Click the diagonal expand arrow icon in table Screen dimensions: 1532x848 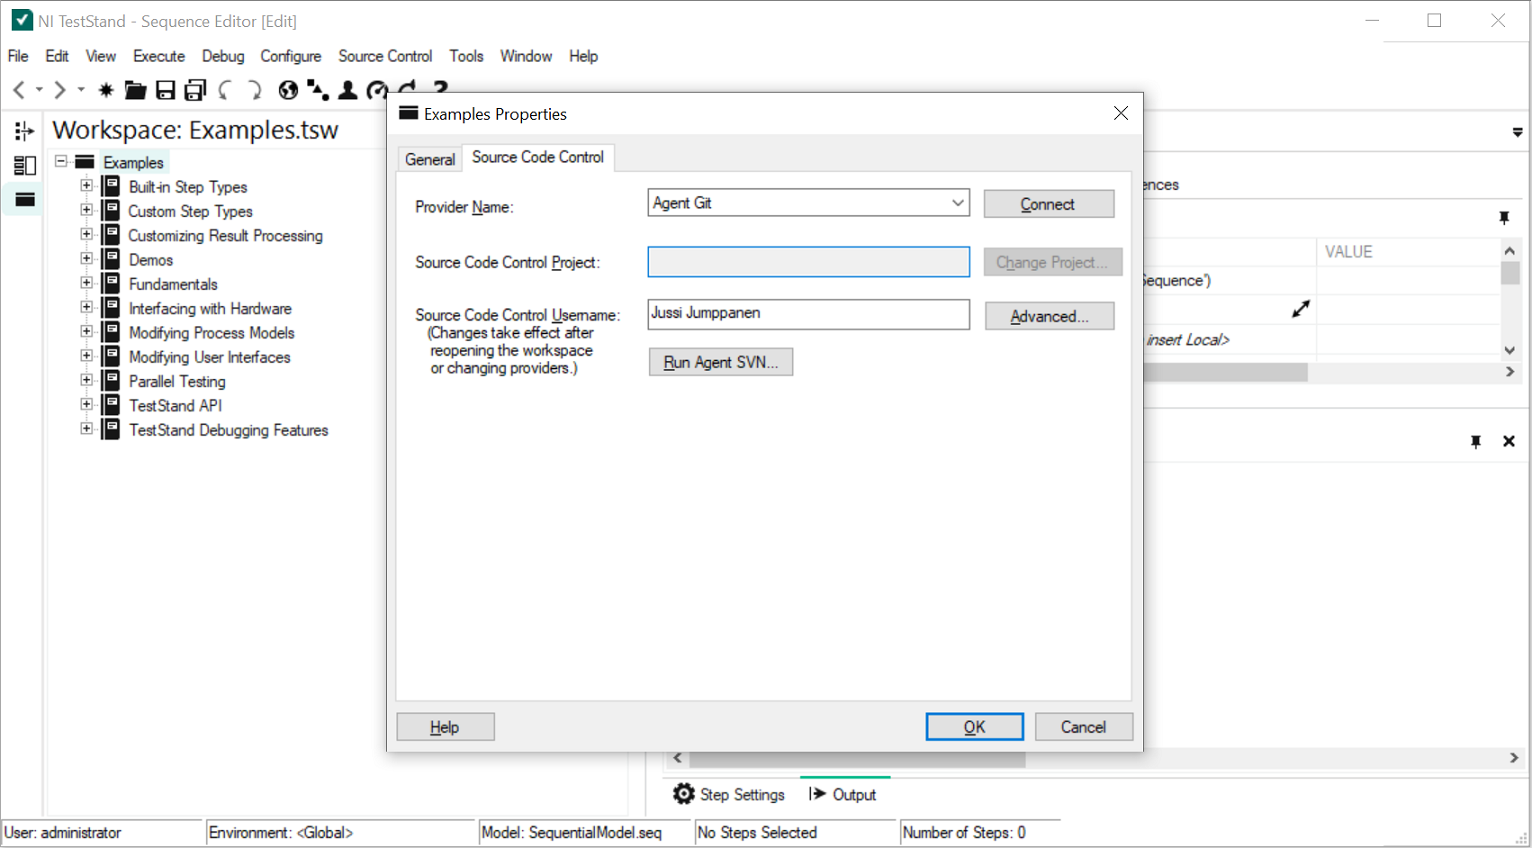pyautogui.click(x=1301, y=309)
